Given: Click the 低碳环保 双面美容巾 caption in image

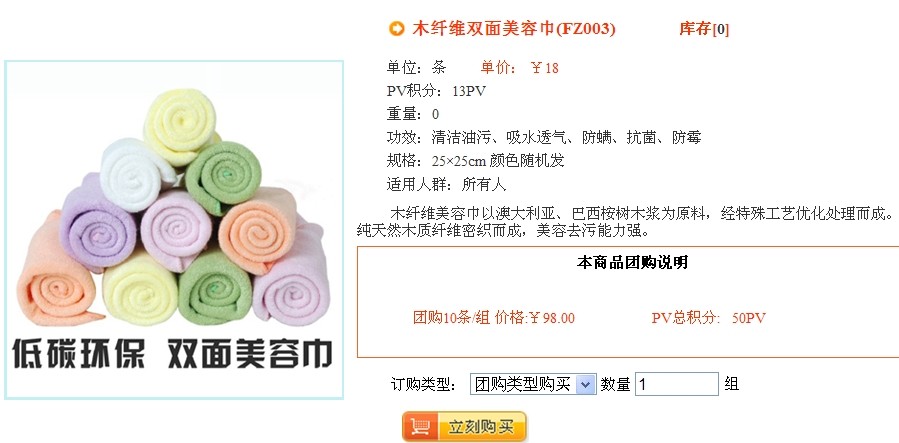Looking at the screenshot, I should click(173, 354).
